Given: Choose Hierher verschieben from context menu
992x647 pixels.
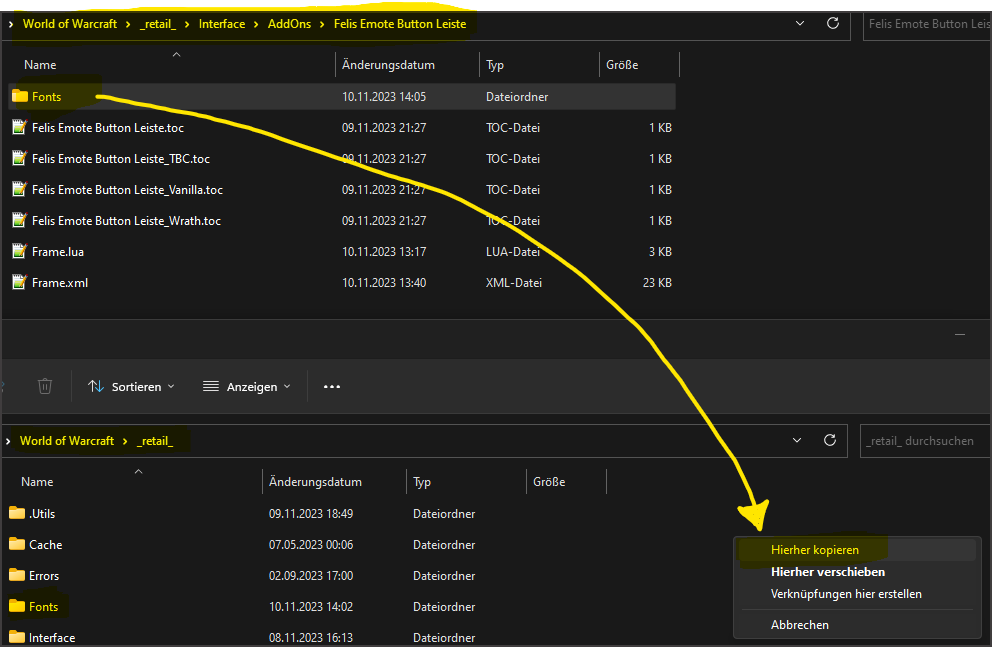Looking at the screenshot, I should [827, 572].
